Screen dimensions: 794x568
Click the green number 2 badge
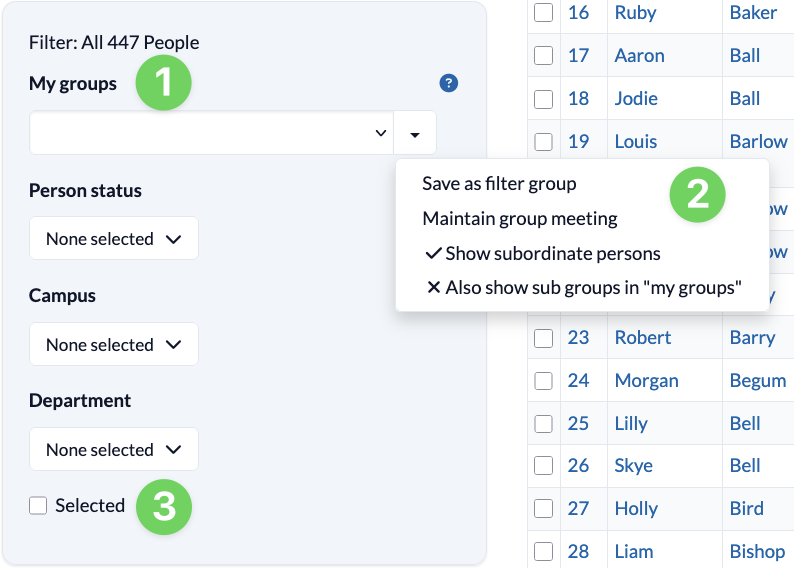coord(696,193)
